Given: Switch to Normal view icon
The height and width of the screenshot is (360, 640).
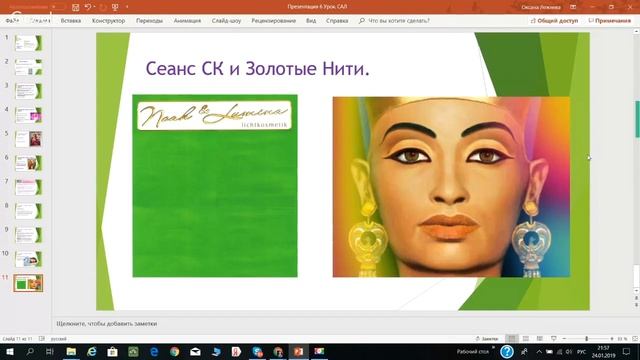Looking at the screenshot, I should click(511, 339).
